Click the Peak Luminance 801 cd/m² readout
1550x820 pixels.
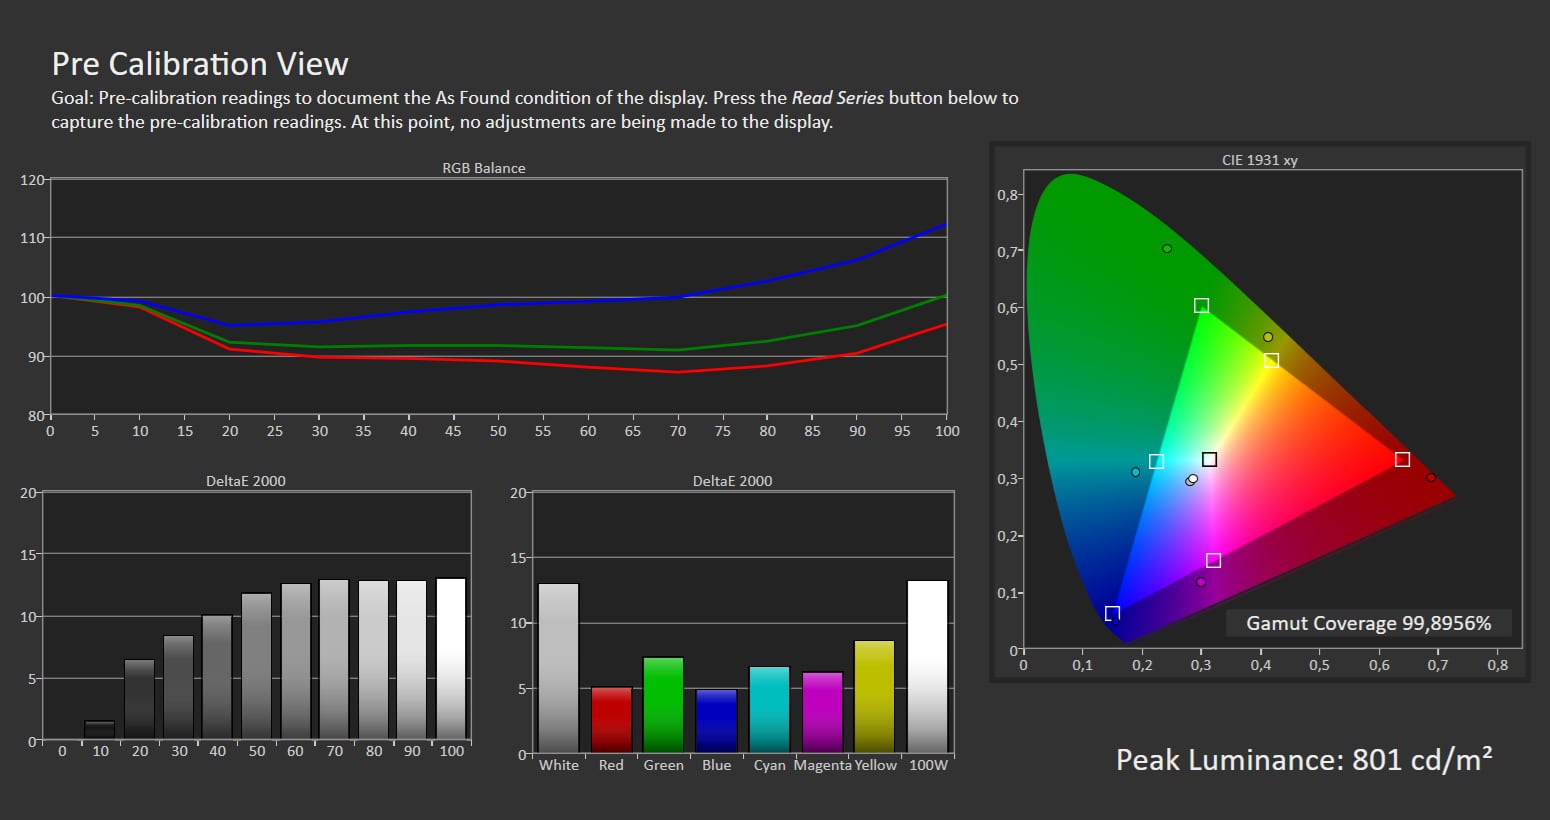coord(1304,760)
